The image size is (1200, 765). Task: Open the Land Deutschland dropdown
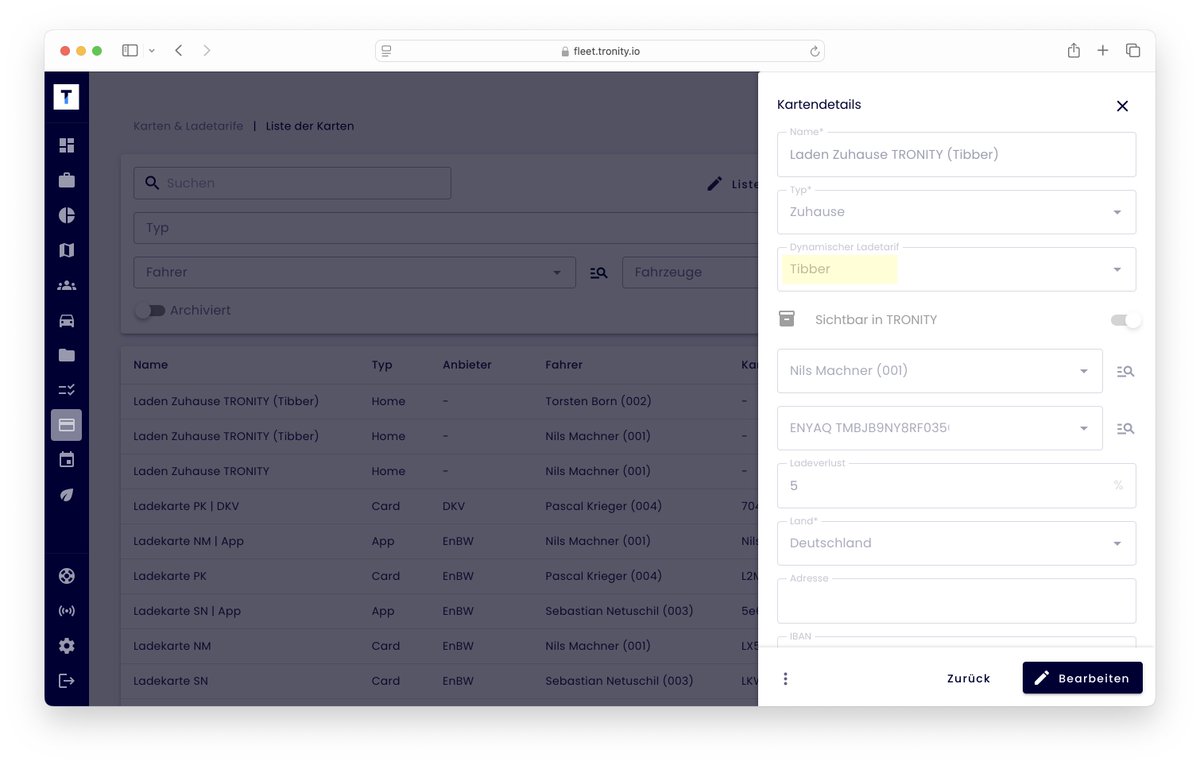click(956, 543)
